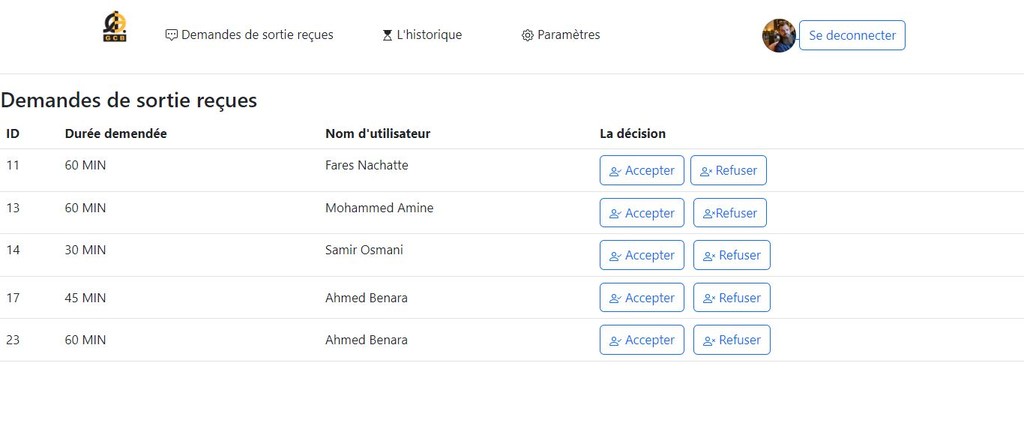Refuse Samir Osmani's request
1024x426 pixels.
[731, 255]
